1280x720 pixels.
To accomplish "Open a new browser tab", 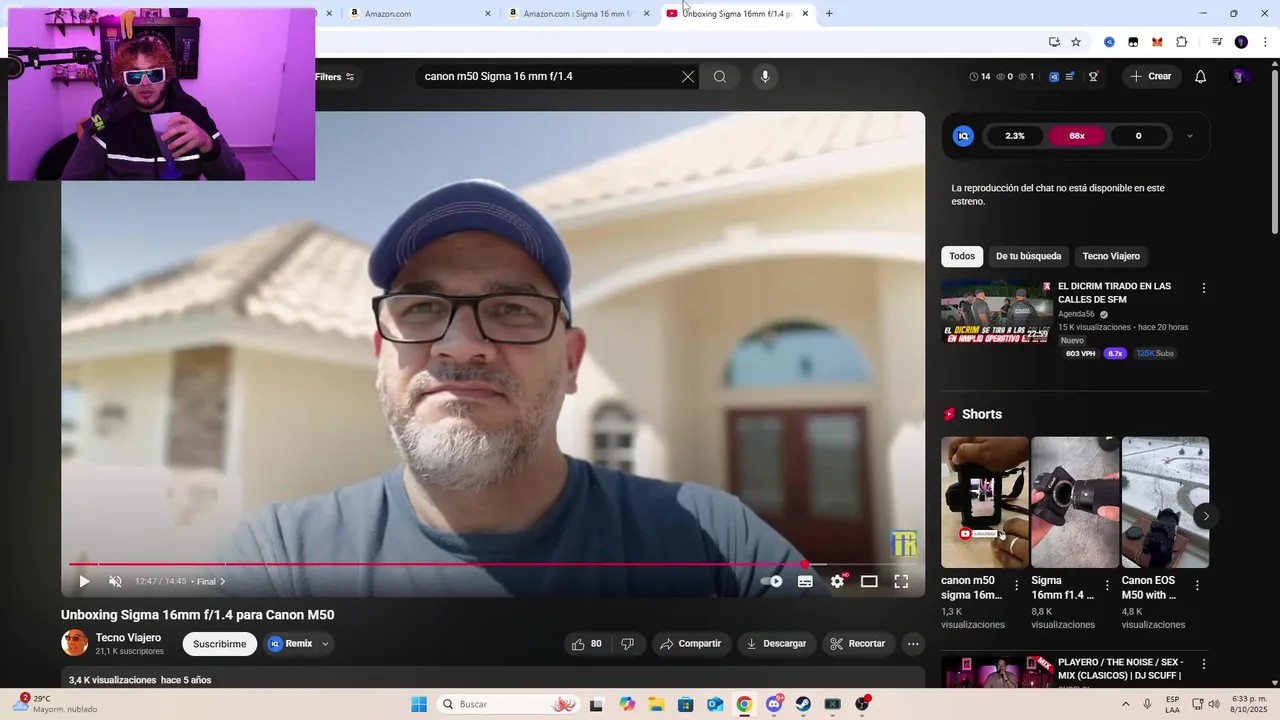I will (x=829, y=14).
